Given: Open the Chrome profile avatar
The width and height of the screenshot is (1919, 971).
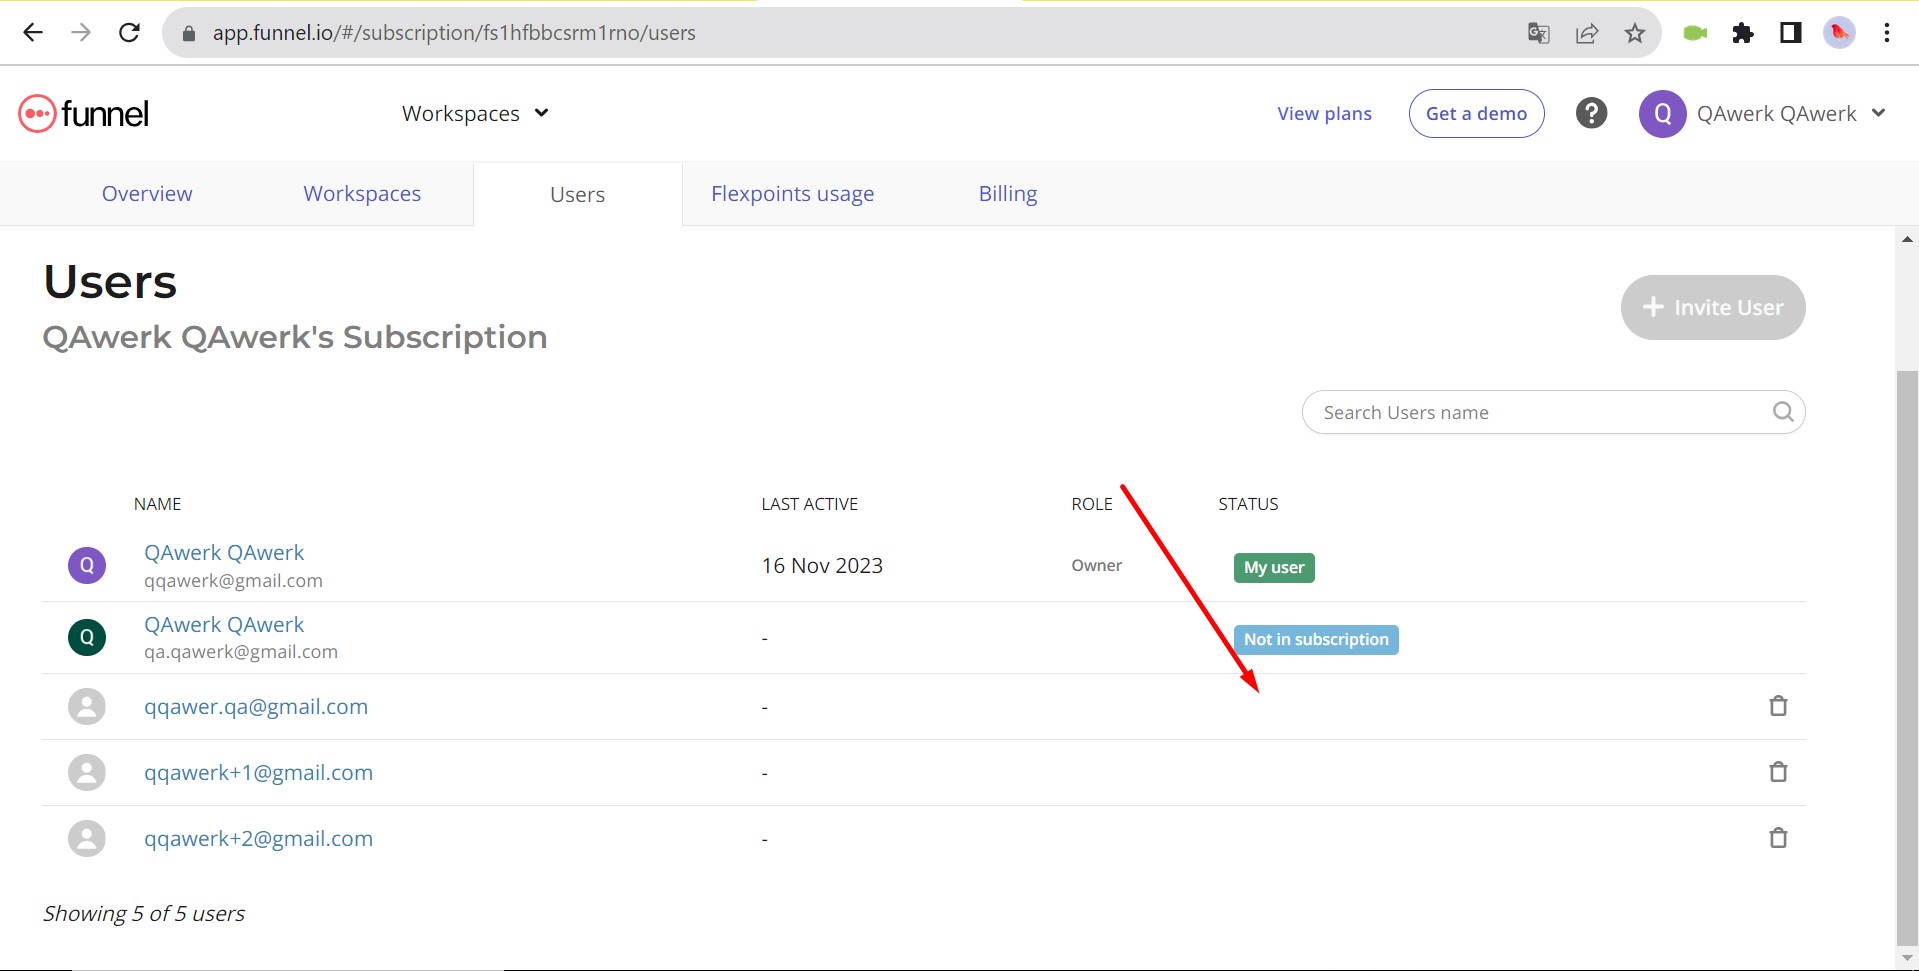Looking at the screenshot, I should [1839, 33].
